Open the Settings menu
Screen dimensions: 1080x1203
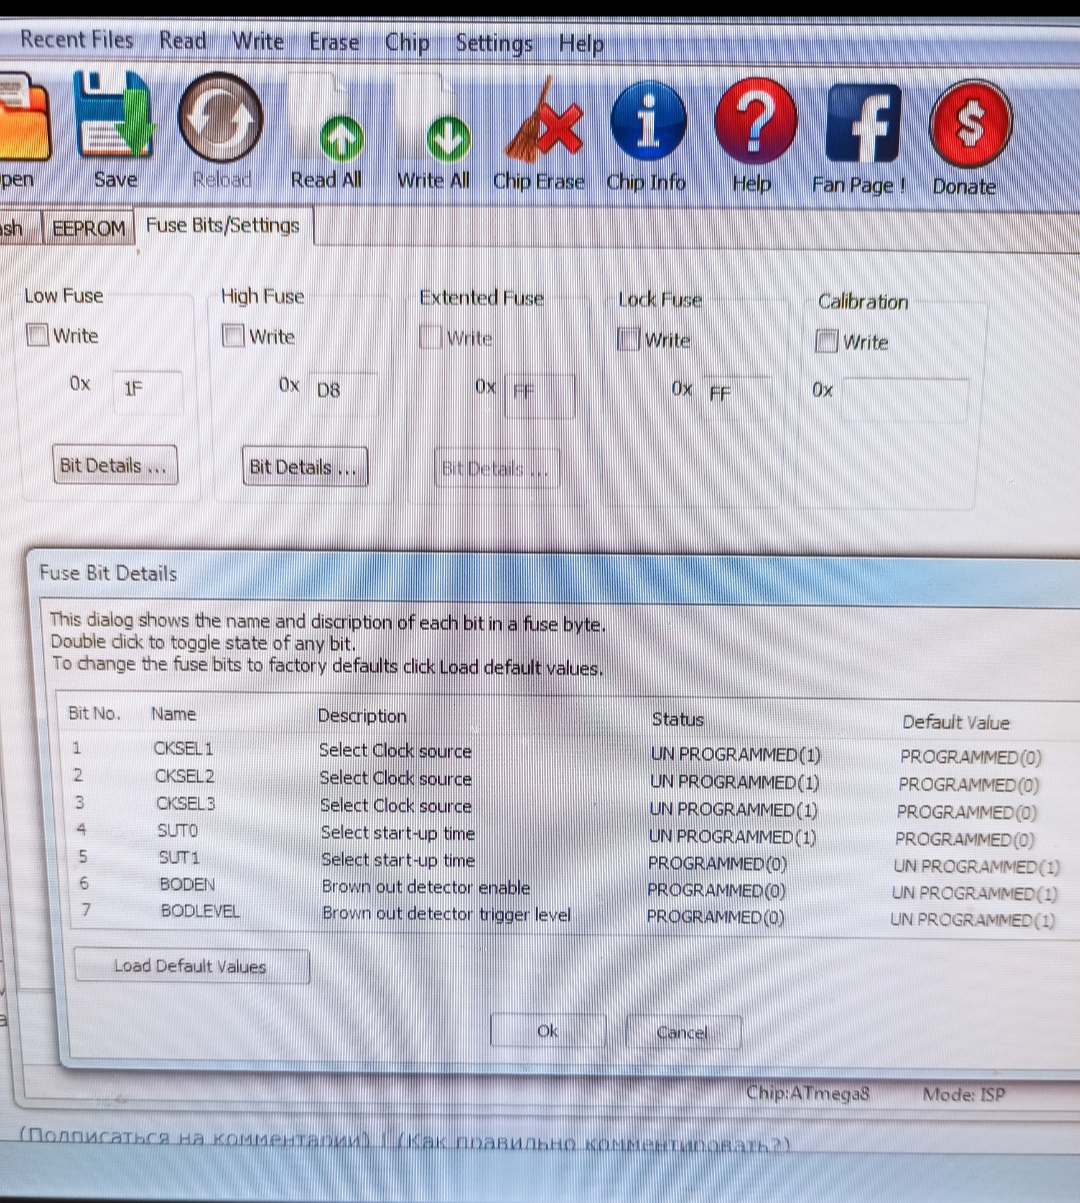(x=494, y=43)
